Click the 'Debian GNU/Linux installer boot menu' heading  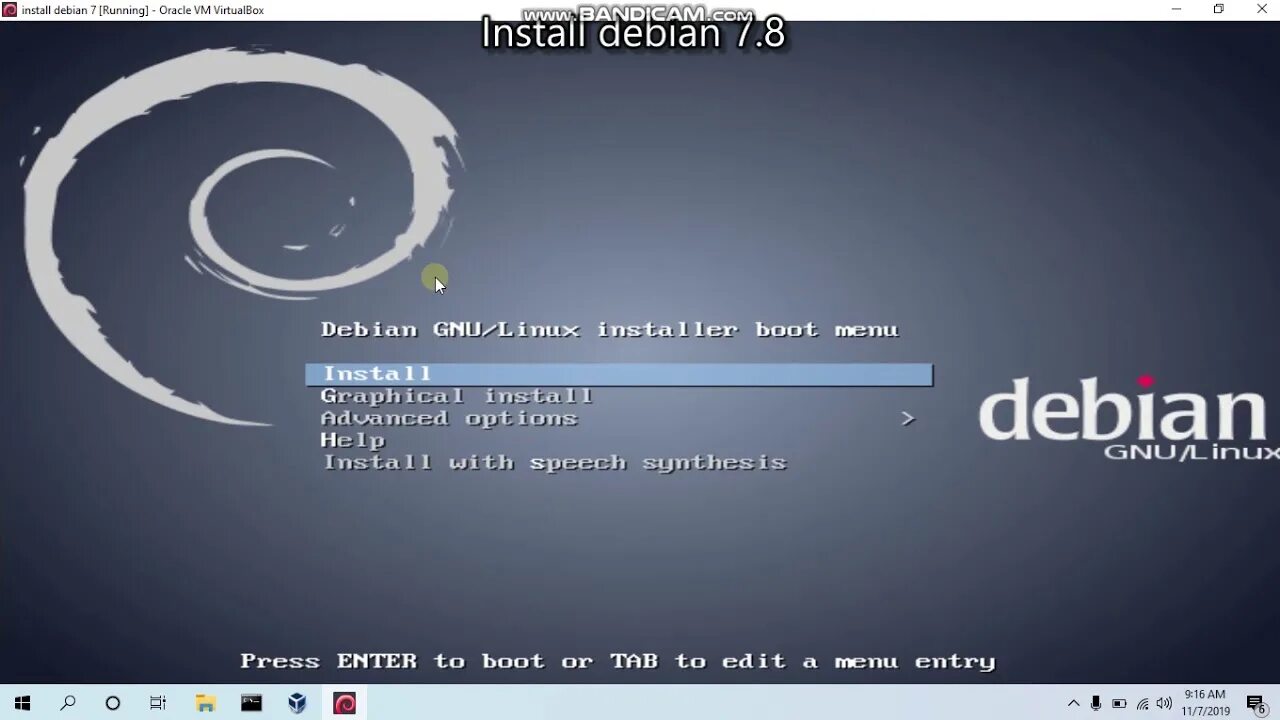coord(610,329)
